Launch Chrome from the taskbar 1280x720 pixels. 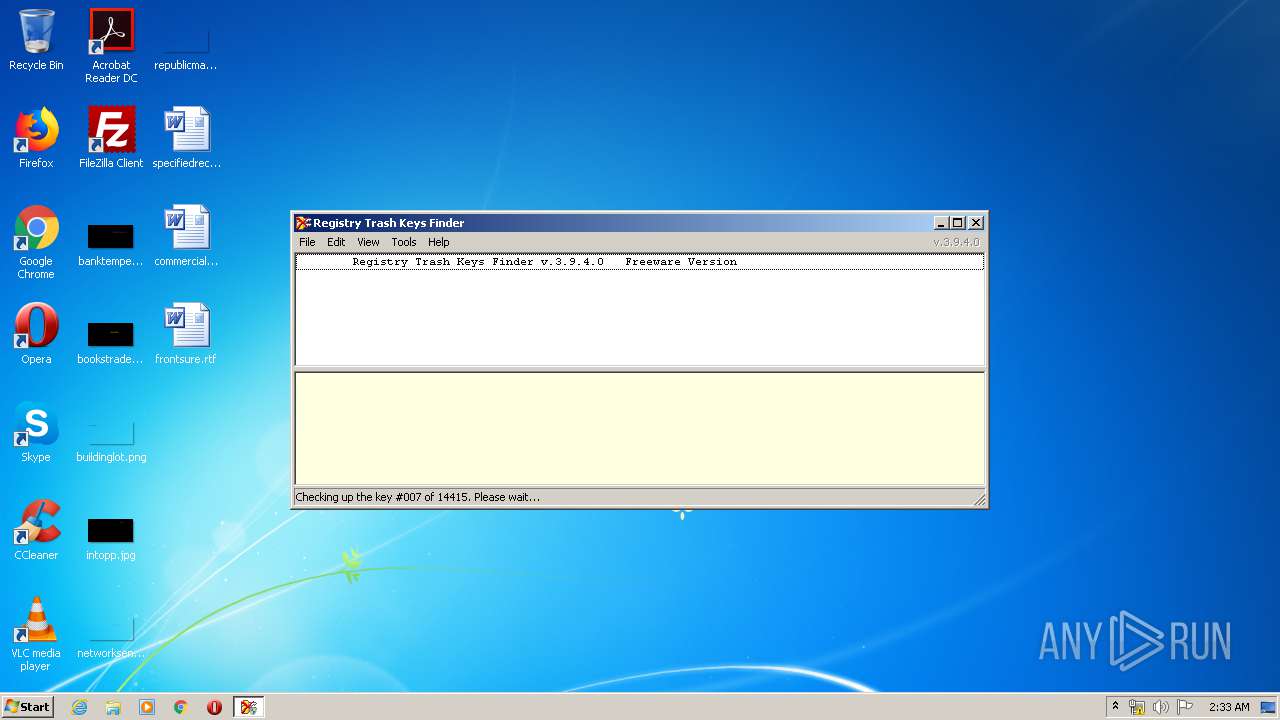180,707
